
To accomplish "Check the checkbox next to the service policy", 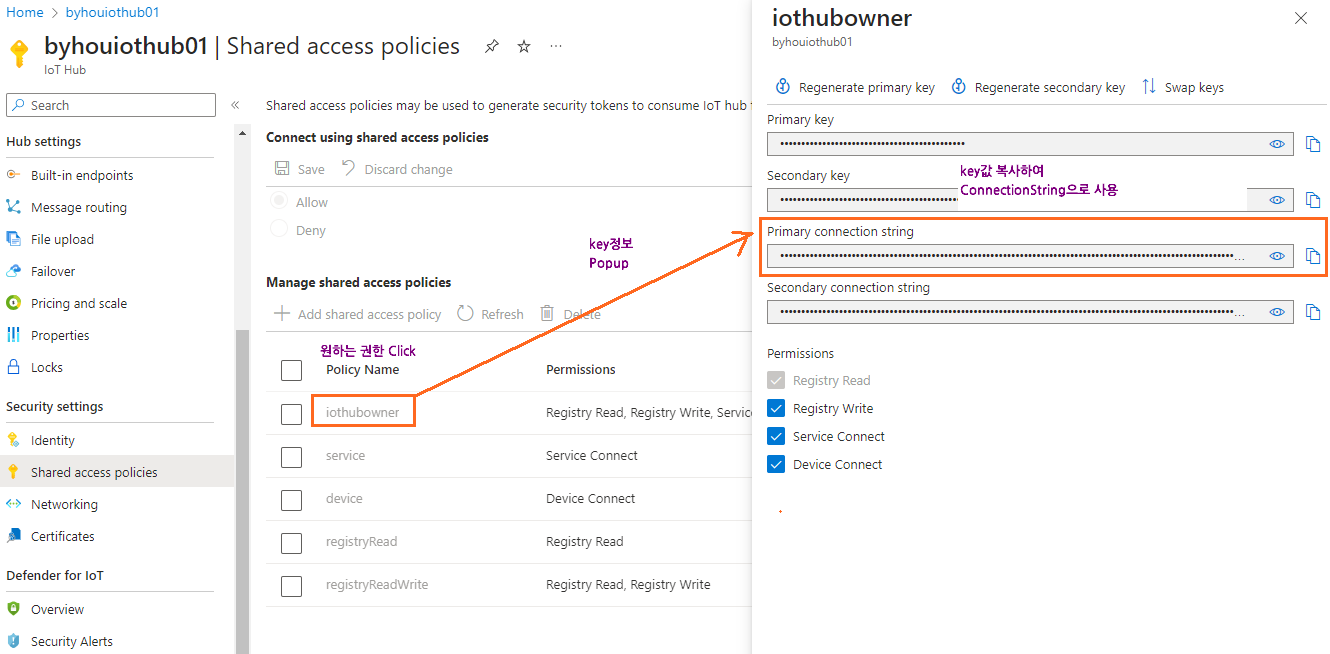I will [291, 456].
